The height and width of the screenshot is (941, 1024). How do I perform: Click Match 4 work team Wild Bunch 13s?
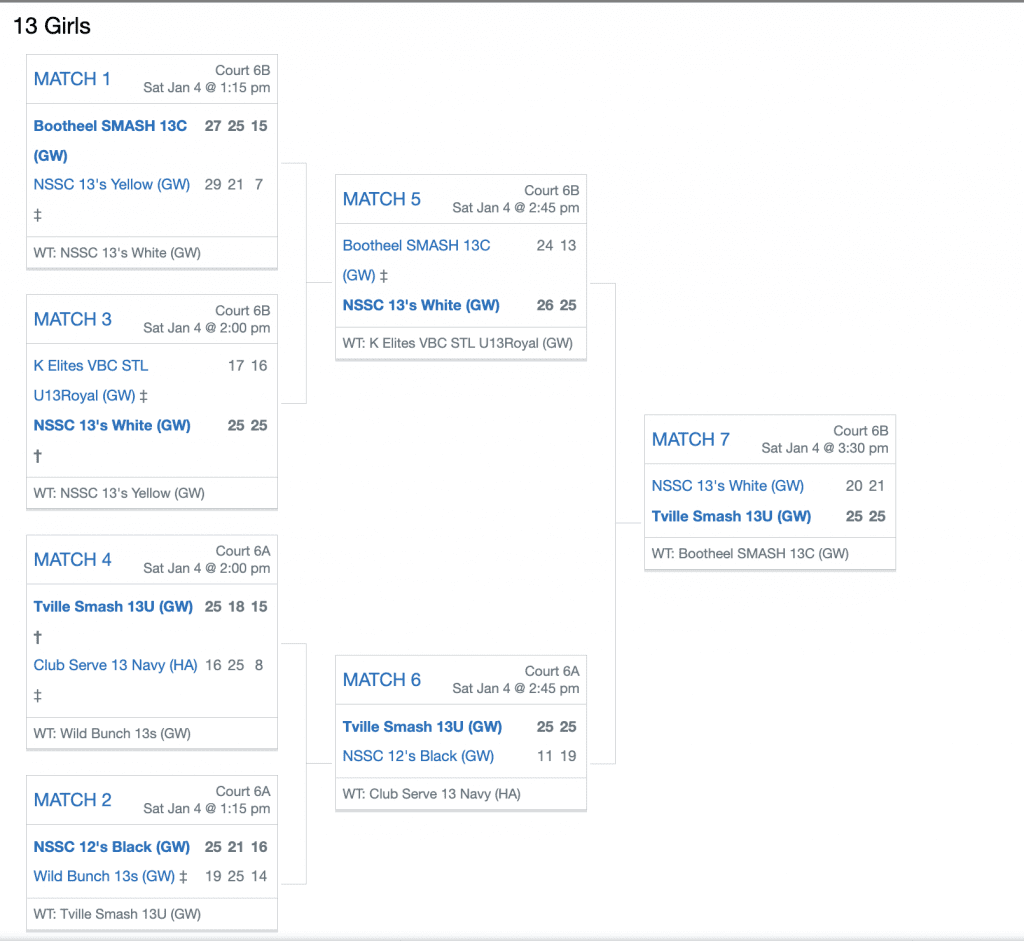coord(112,733)
